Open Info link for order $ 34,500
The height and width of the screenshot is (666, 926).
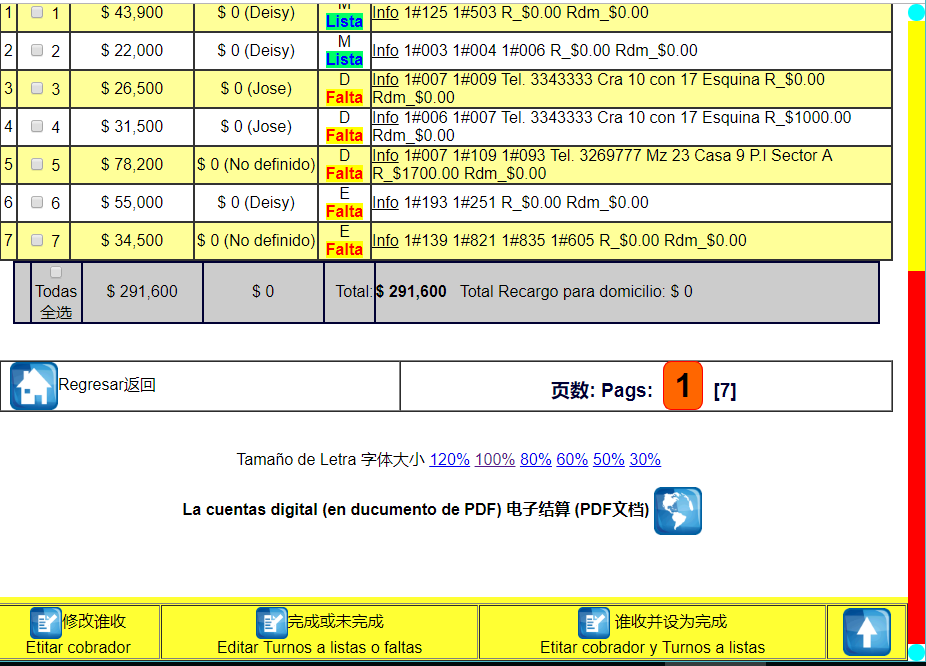pyautogui.click(x=385, y=241)
